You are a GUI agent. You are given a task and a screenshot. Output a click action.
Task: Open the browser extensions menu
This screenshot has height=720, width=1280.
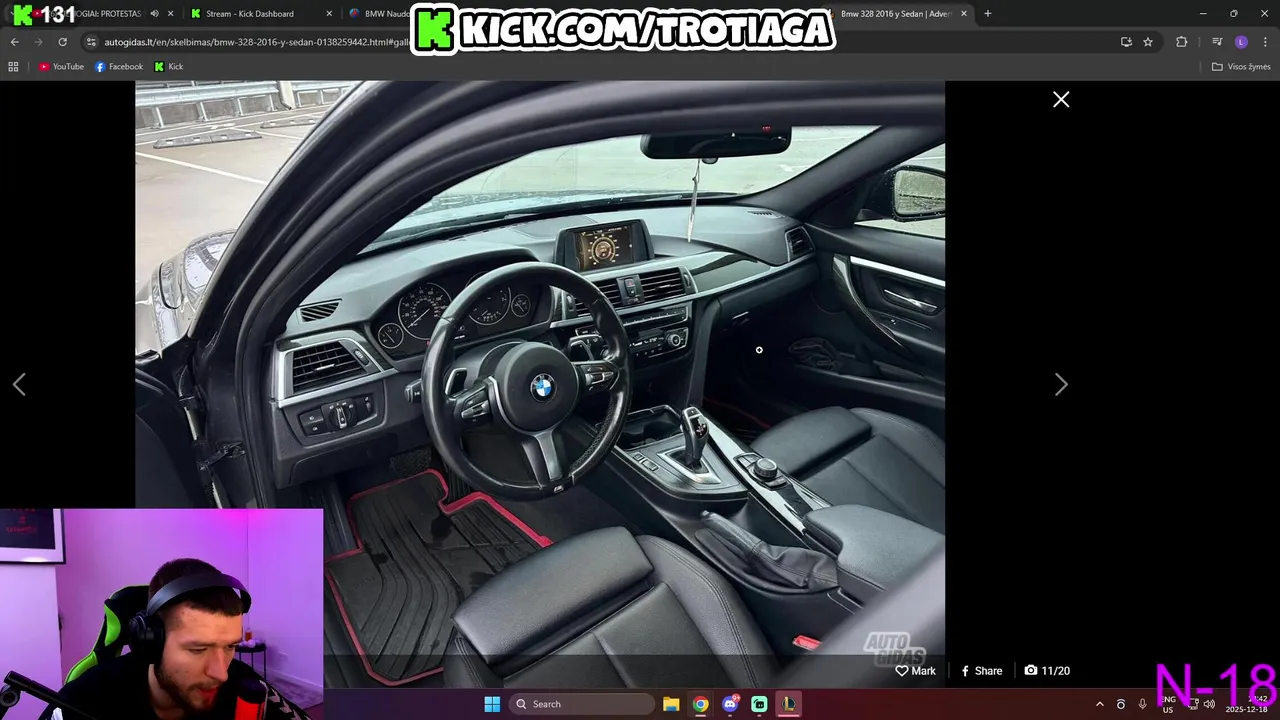pyautogui.click(x=1182, y=42)
